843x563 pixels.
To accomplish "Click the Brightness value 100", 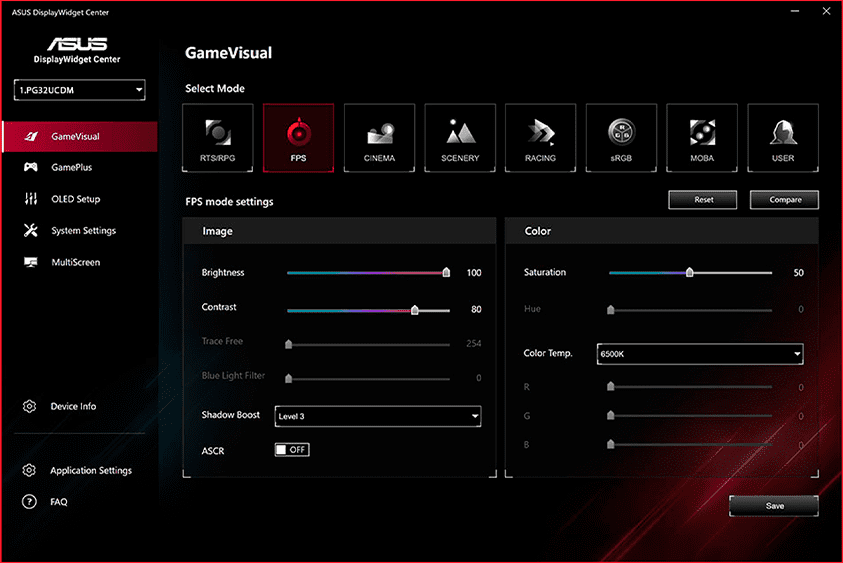I will pos(474,273).
